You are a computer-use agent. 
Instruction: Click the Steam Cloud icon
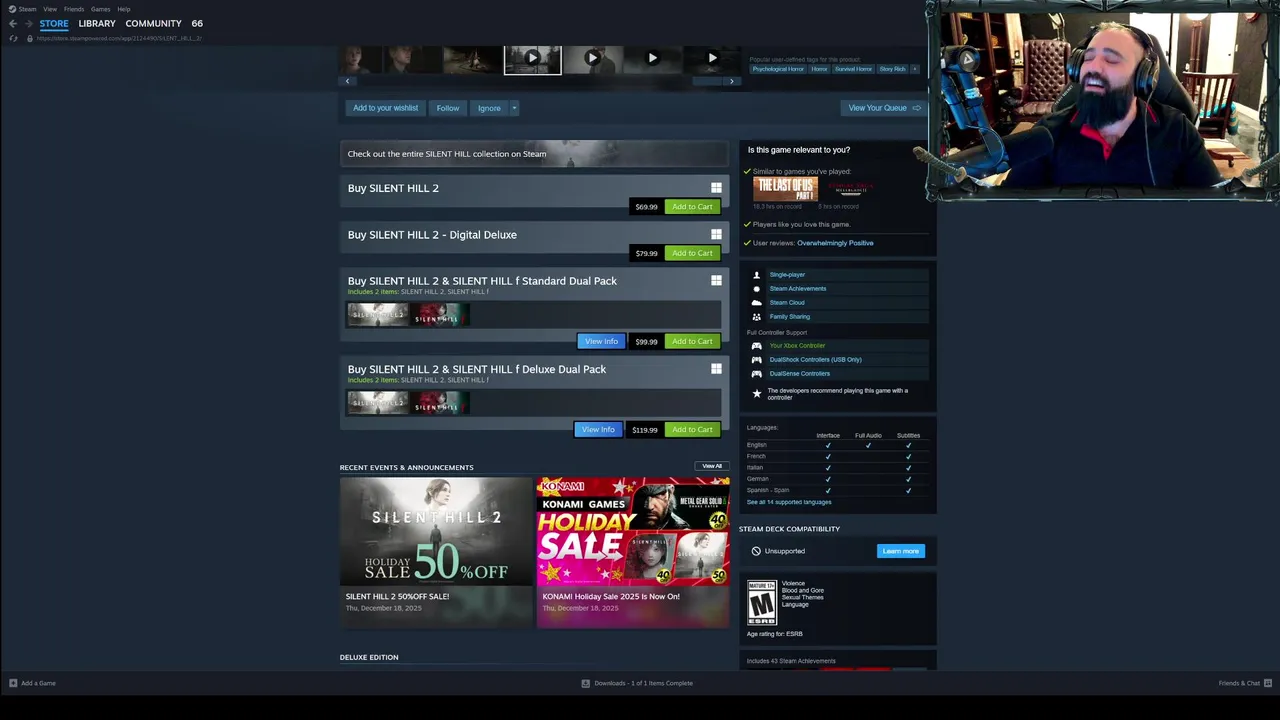click(756, 303)
